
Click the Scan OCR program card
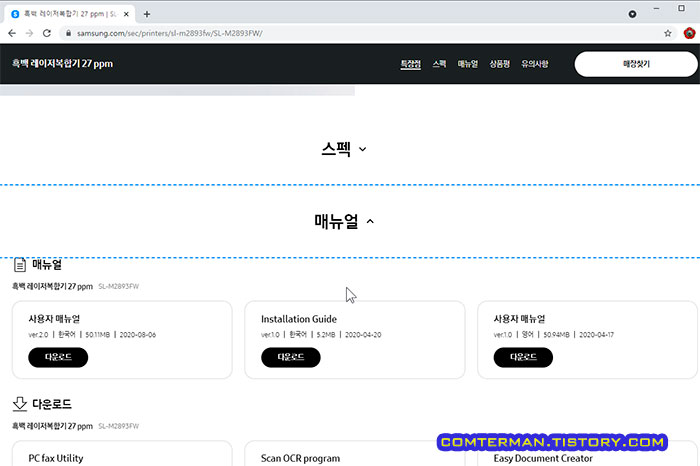coord(354,454)
